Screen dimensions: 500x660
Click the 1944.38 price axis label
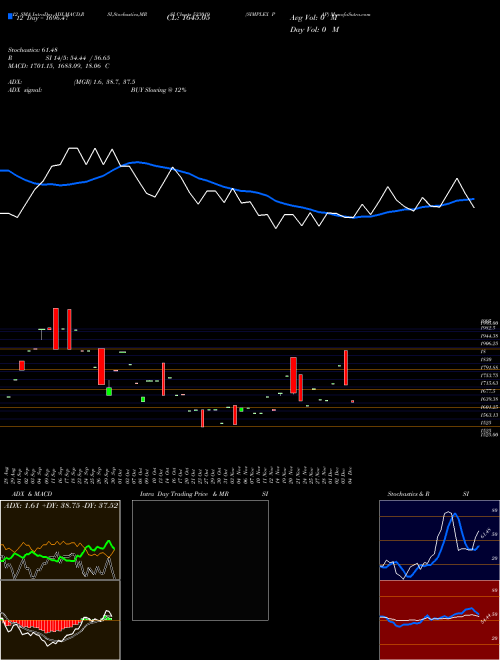pos(489,336)
